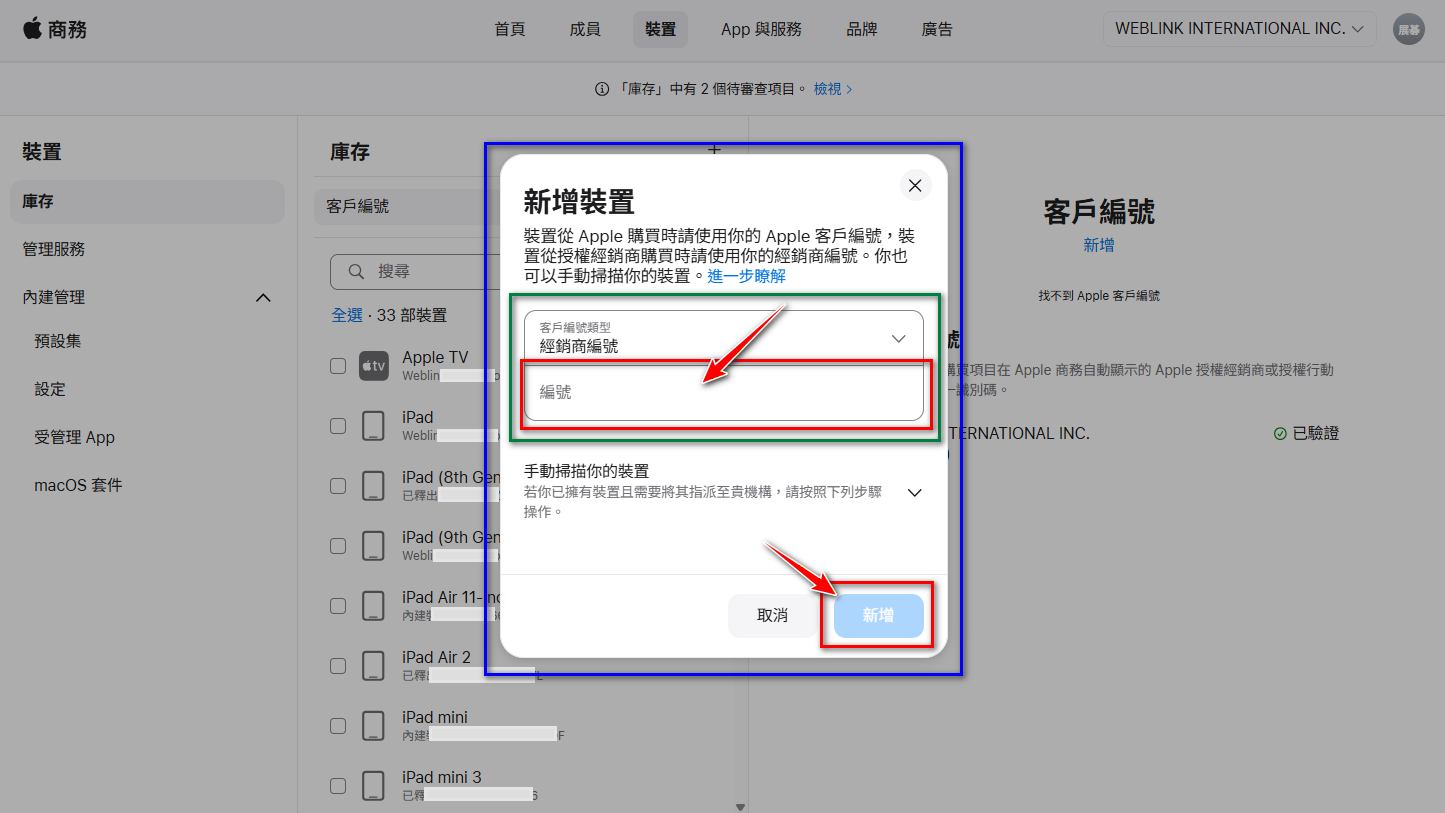This screenshot has height=813, width=1445.
Task: Click the 搜尋 search field
Action: 413,271
